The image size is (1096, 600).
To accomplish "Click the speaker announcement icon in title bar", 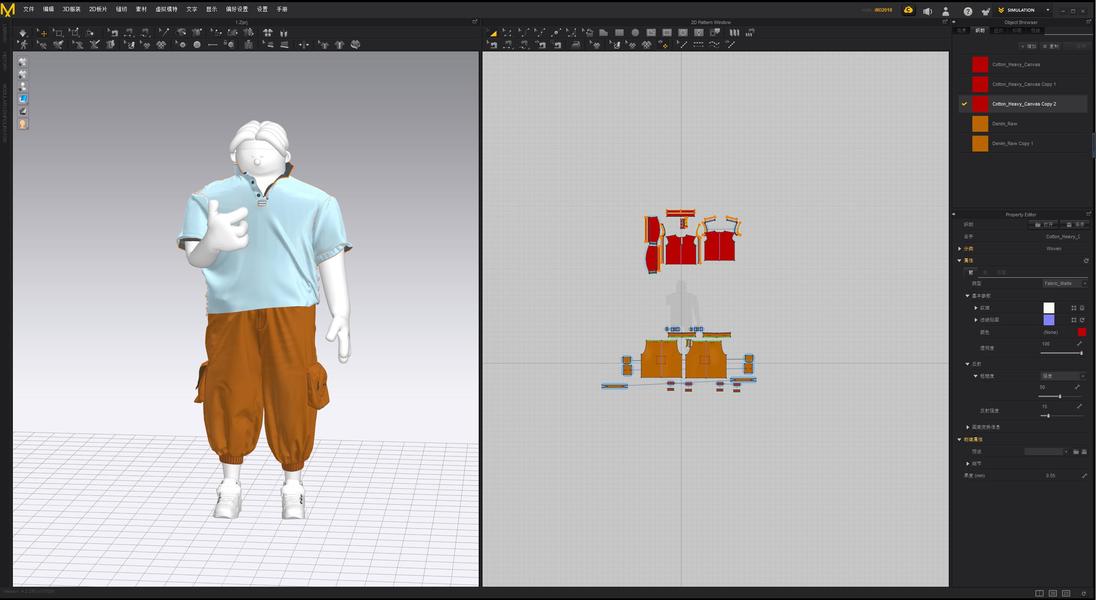I will tap(928, 10).
